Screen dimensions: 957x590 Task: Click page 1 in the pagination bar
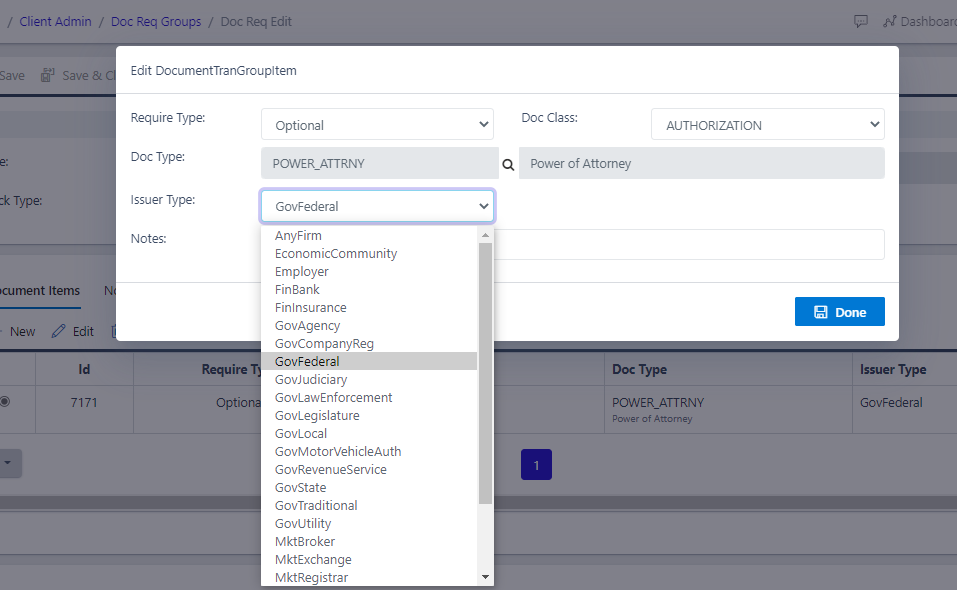click(x=536, y=464)
